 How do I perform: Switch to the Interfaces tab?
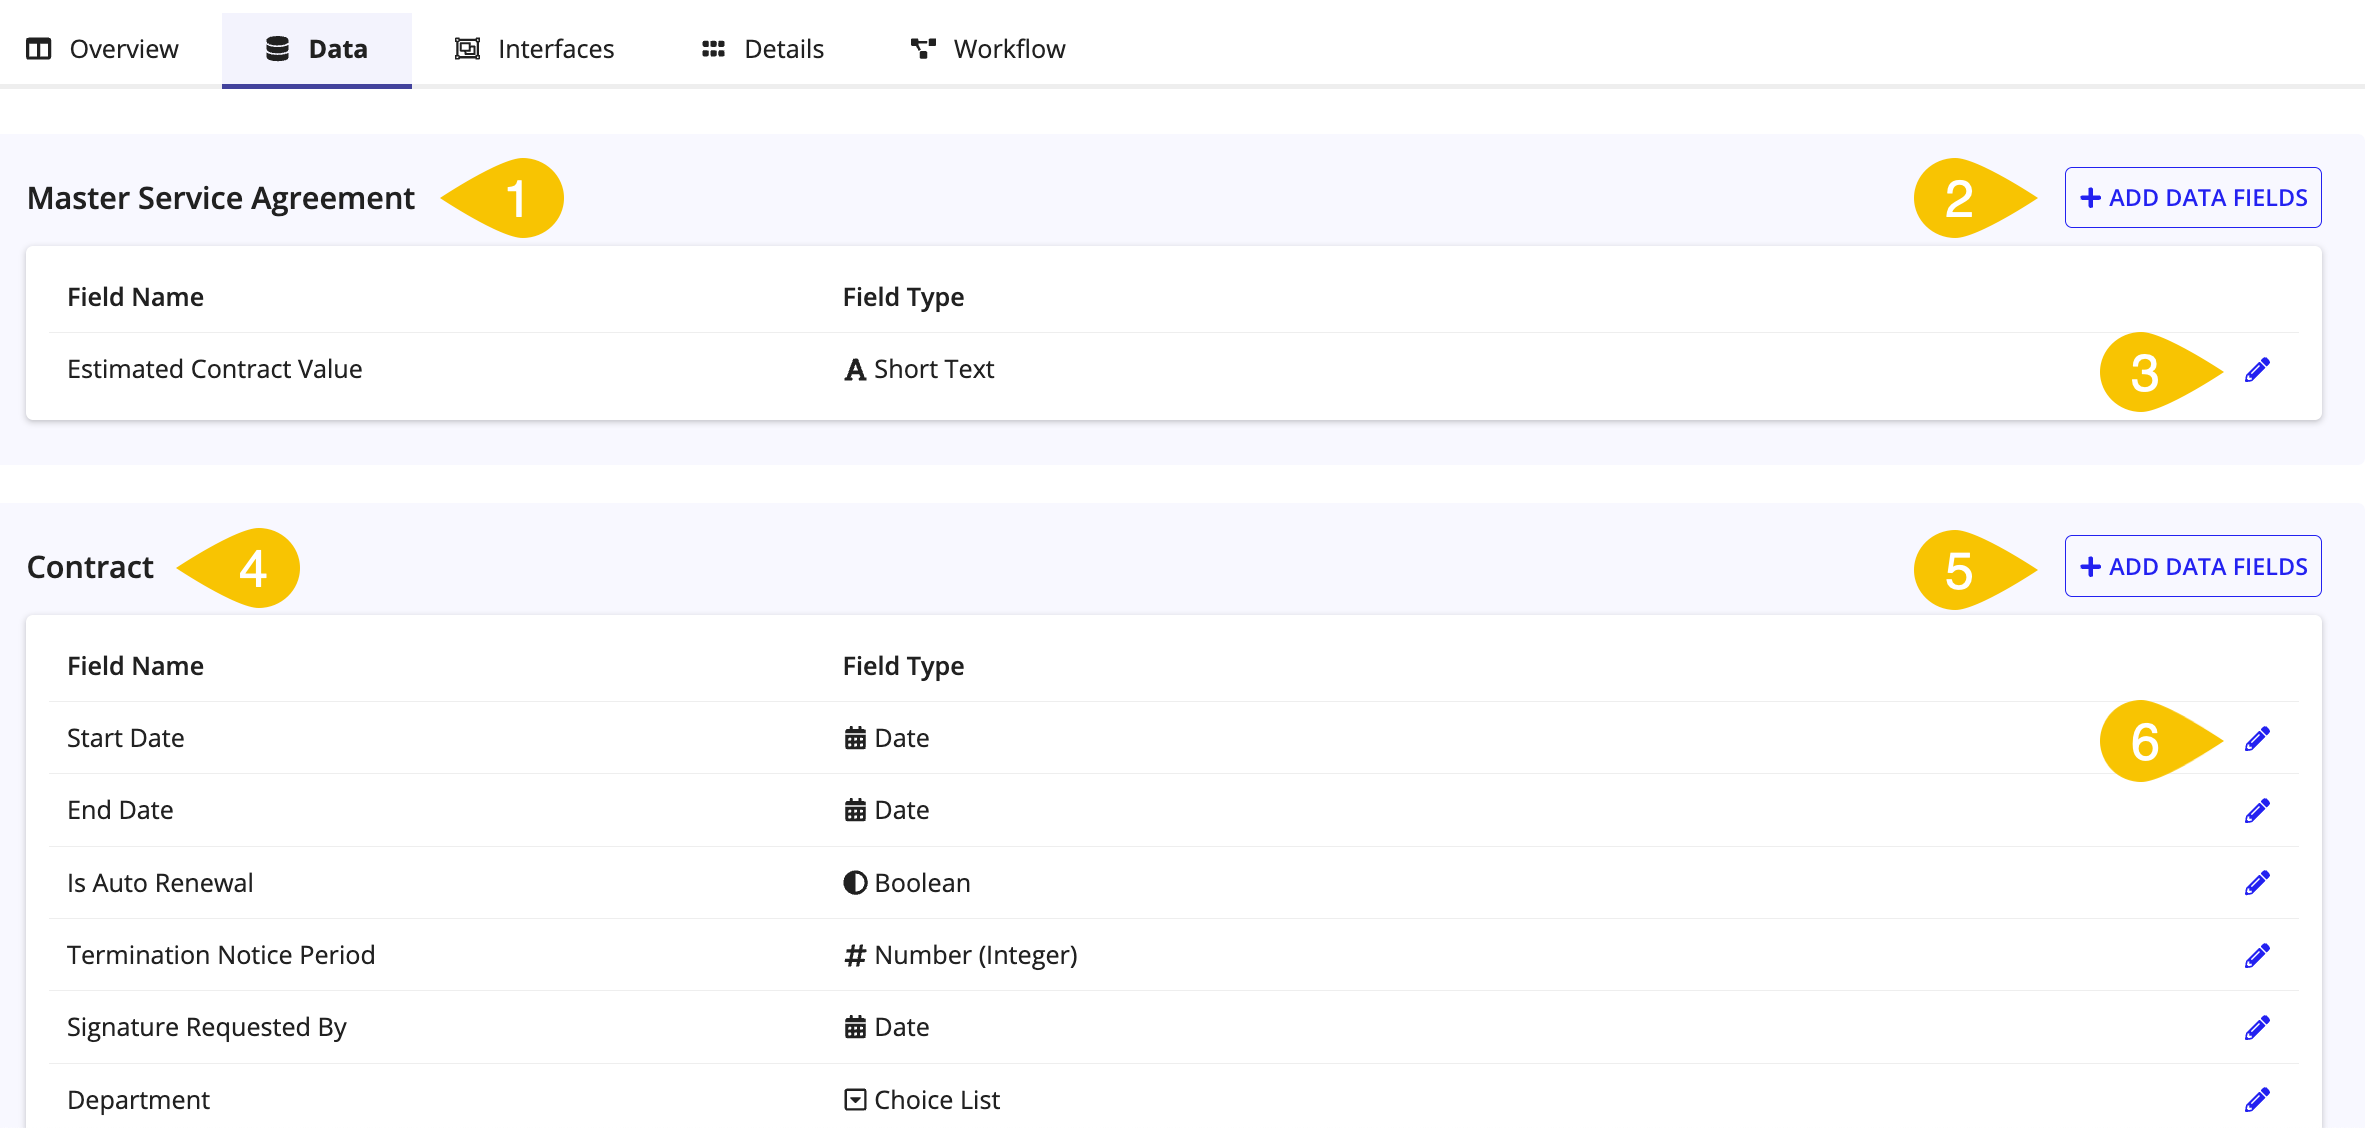tap(534, 49)
